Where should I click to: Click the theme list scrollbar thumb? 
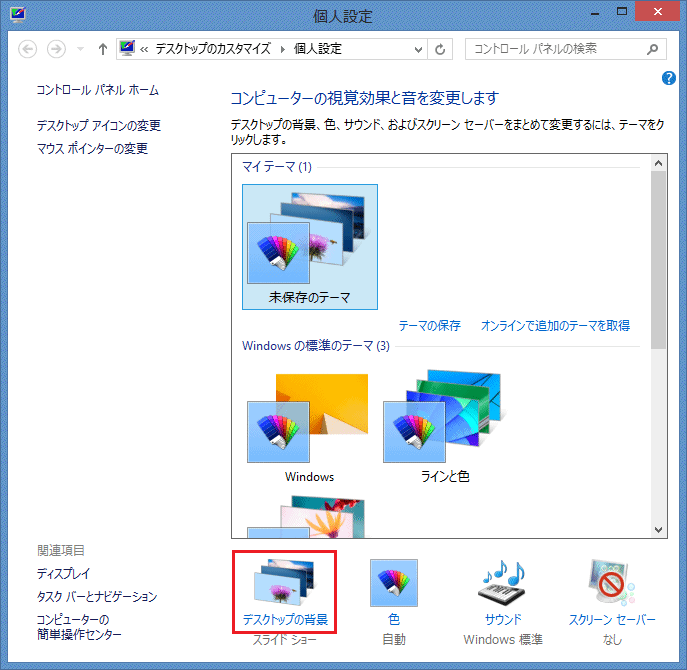pos(658,260)
